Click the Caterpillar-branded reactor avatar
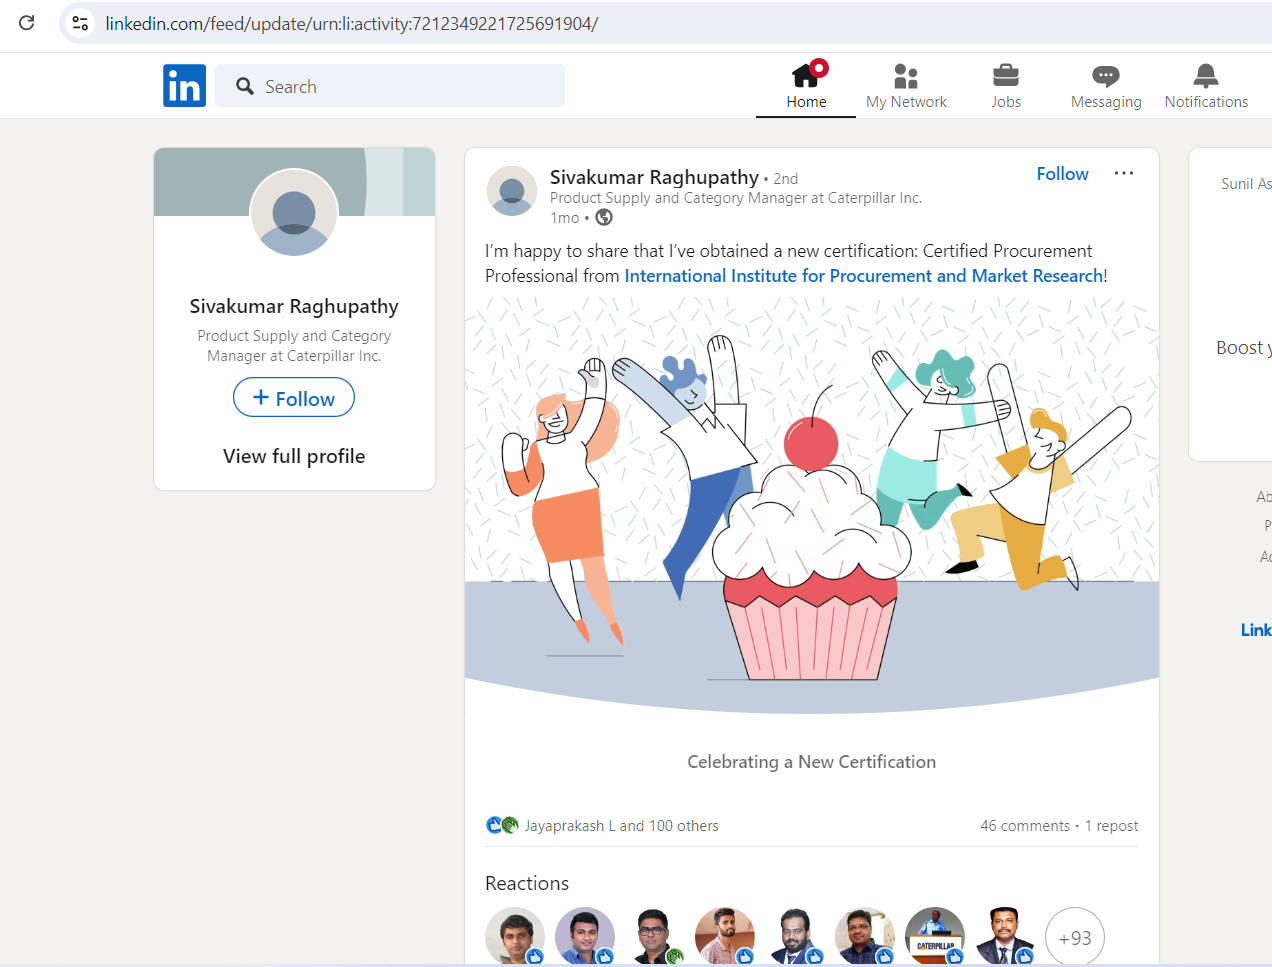 pyautogui.click(x=934, y=936)
